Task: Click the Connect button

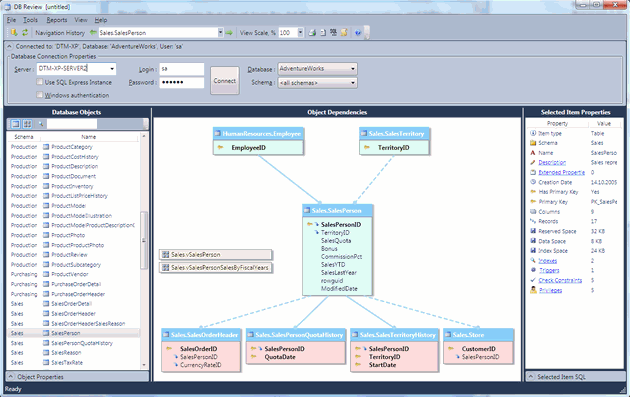Action: coord(225,81)
